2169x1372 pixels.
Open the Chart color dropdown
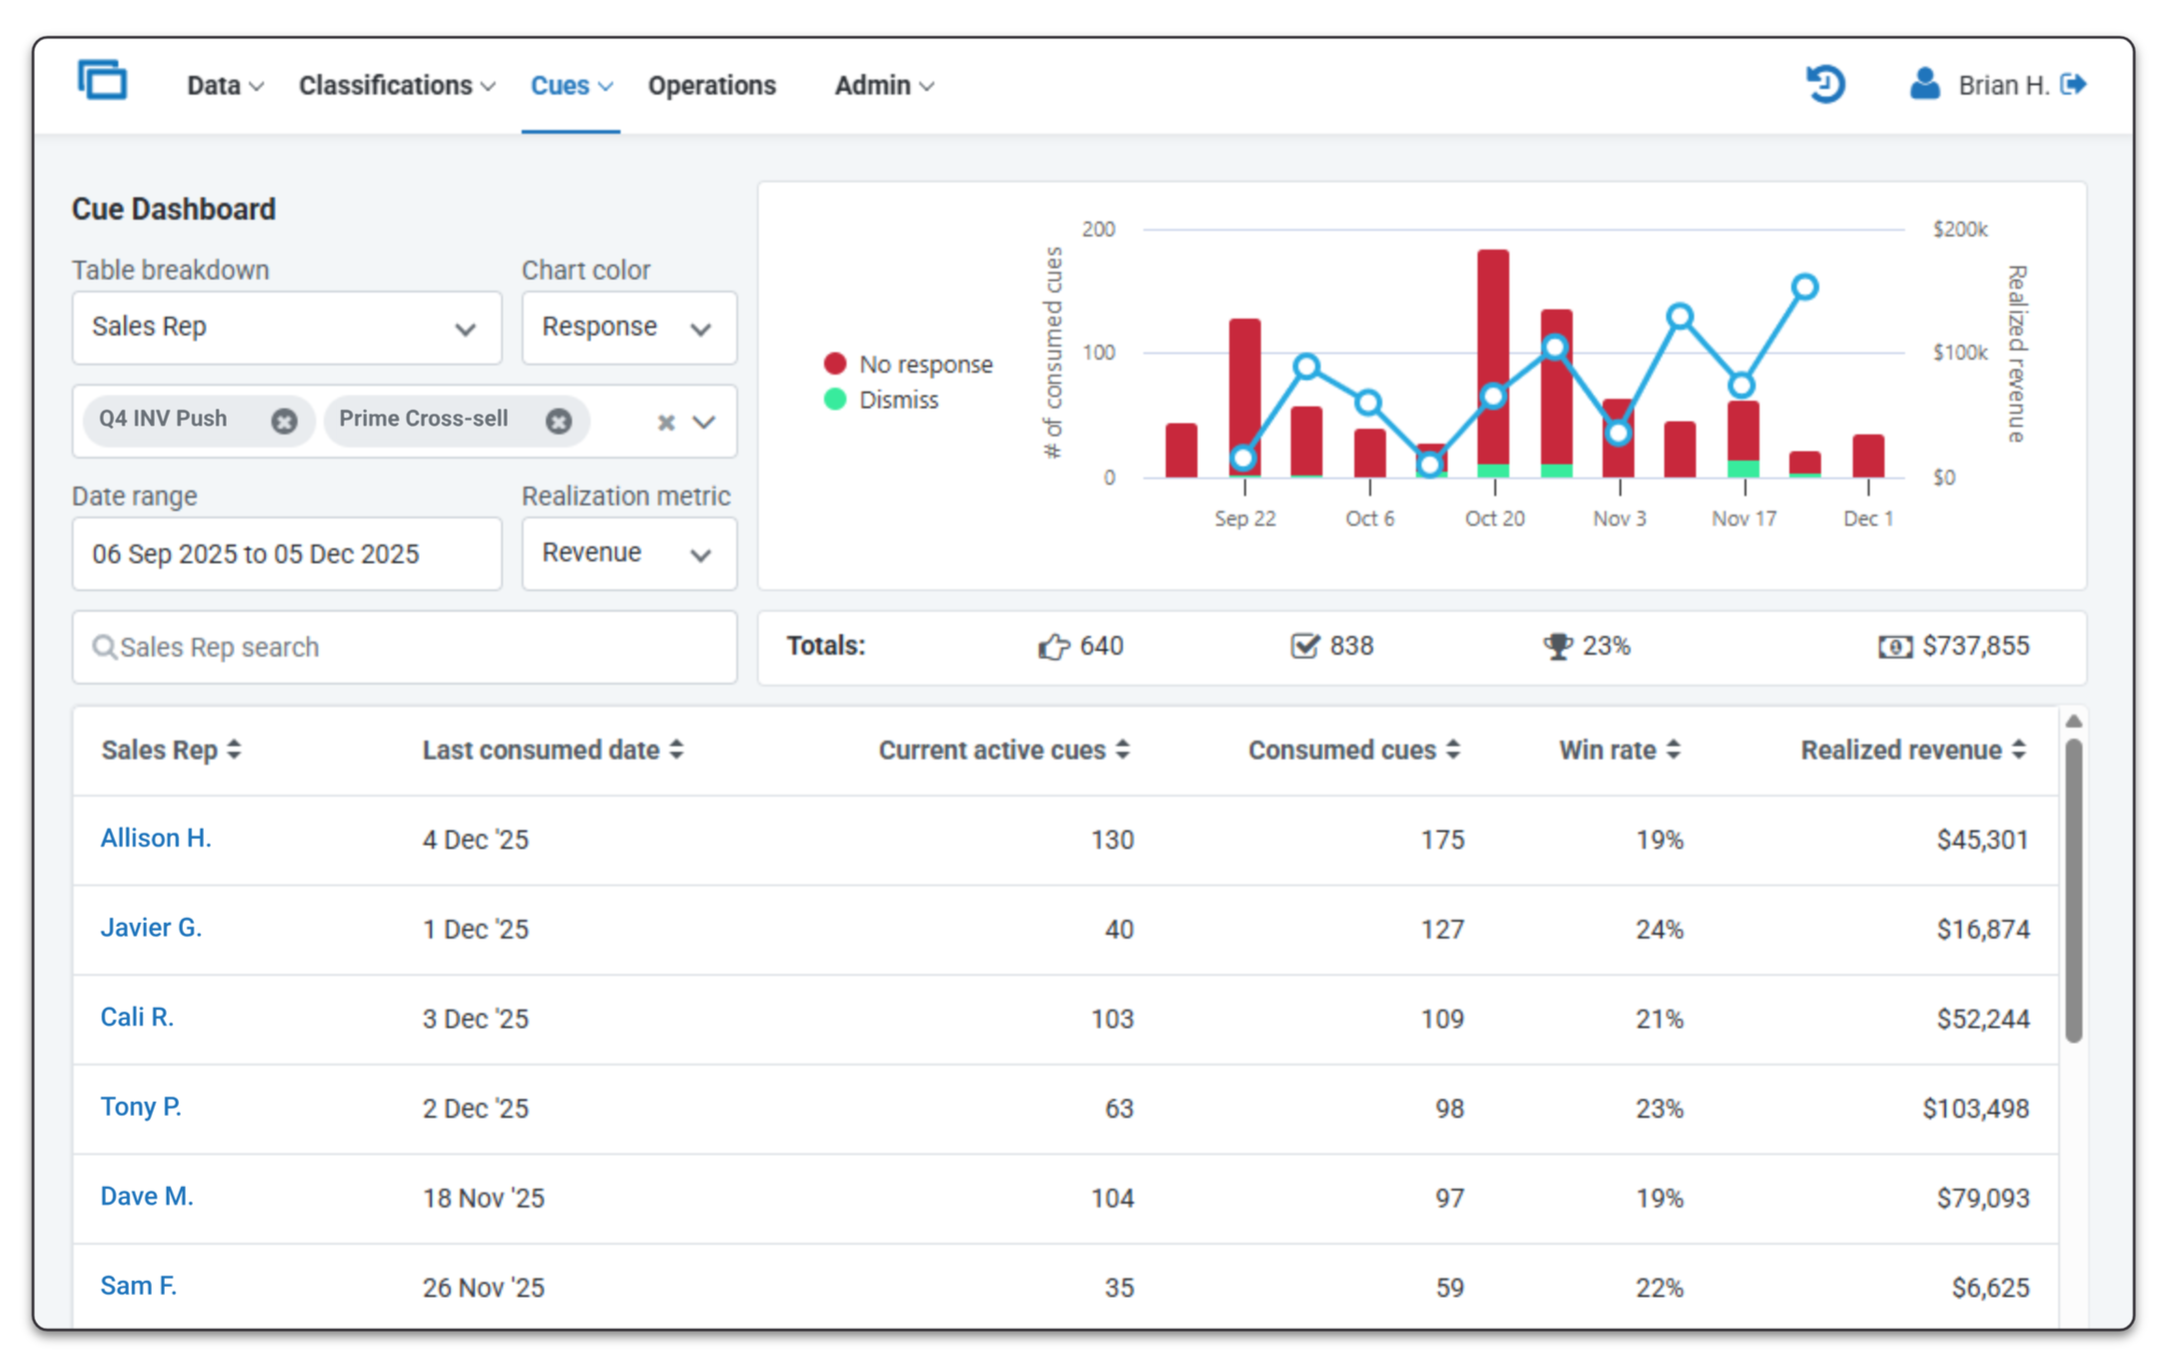click(628, 327)
